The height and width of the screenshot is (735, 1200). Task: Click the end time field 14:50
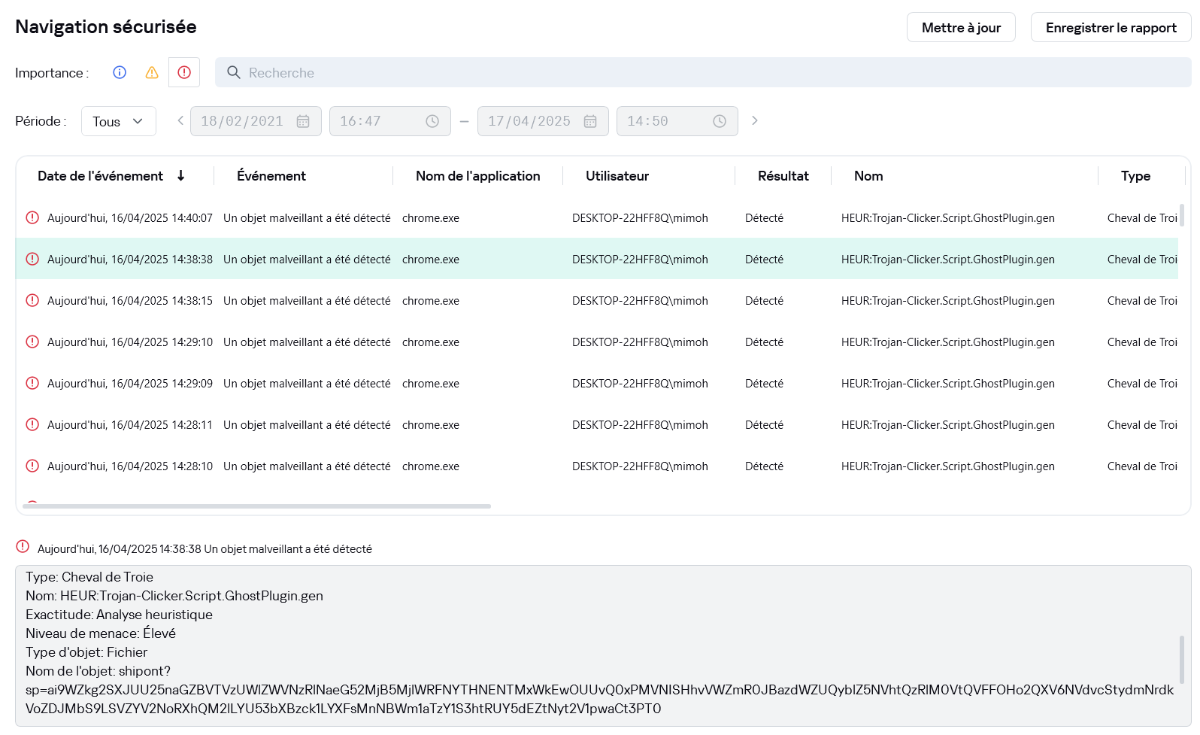point(677,121)
